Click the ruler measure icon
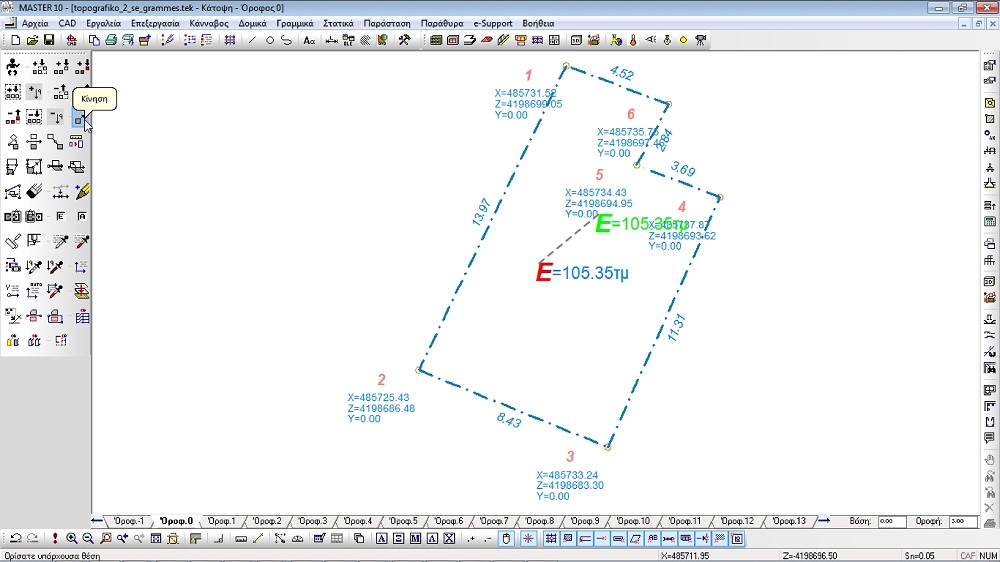 point(240,538)
